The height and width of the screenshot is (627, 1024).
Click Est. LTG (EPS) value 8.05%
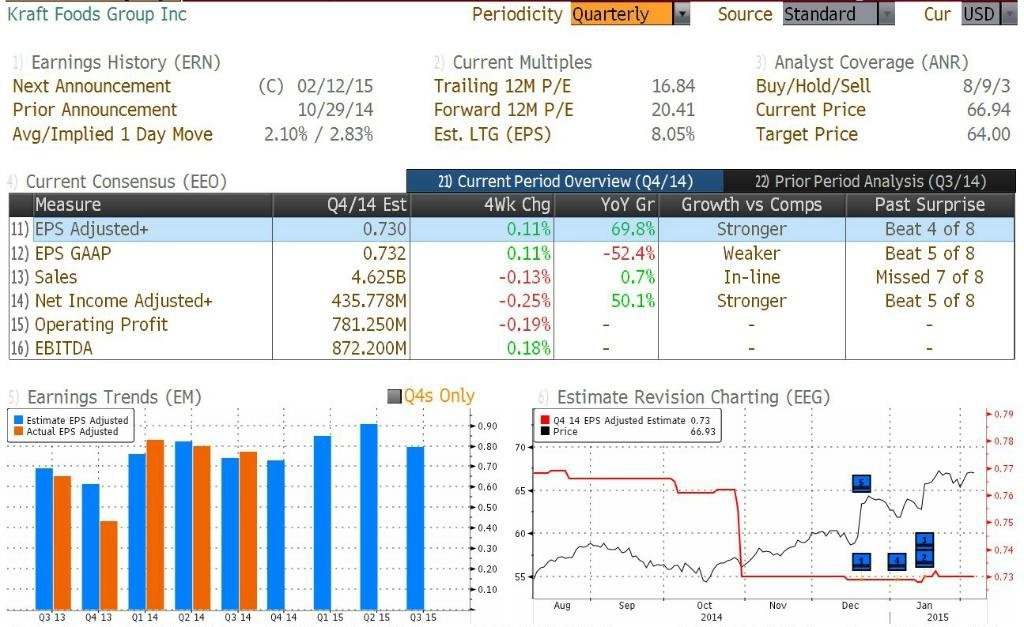pos(673,134)
